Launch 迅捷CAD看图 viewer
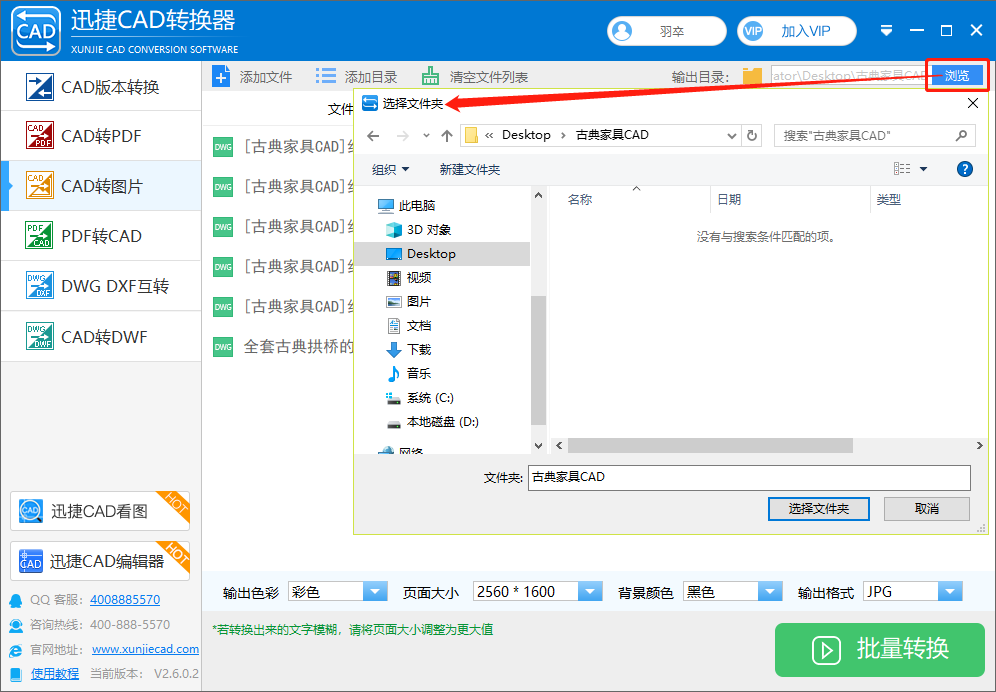The image size is (996, 692). (x=100, y=511)
